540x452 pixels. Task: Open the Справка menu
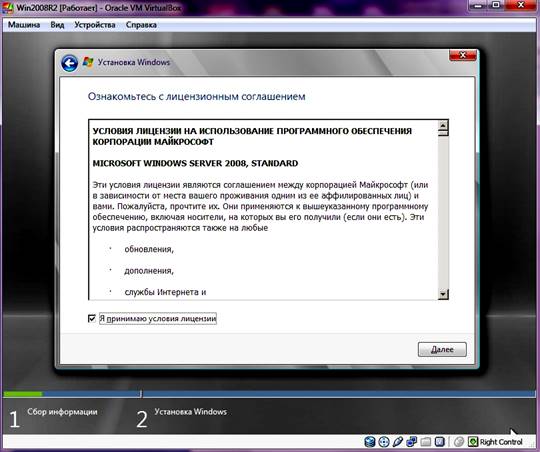pos(141,25)
